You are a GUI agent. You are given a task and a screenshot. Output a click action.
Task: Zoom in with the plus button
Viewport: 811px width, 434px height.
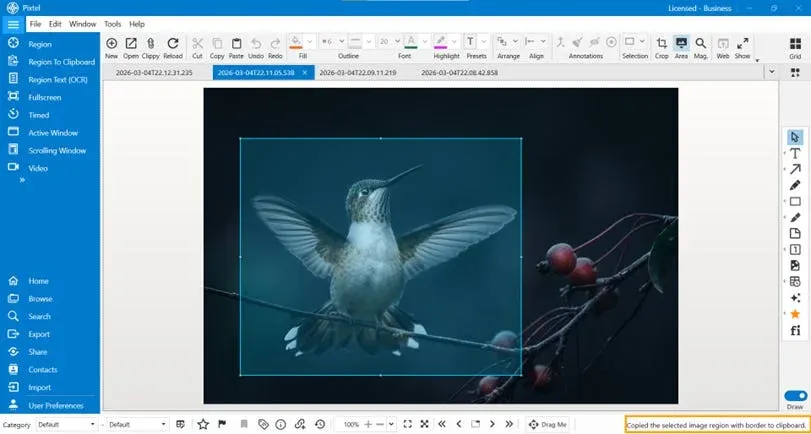click(x=368, y=424)
